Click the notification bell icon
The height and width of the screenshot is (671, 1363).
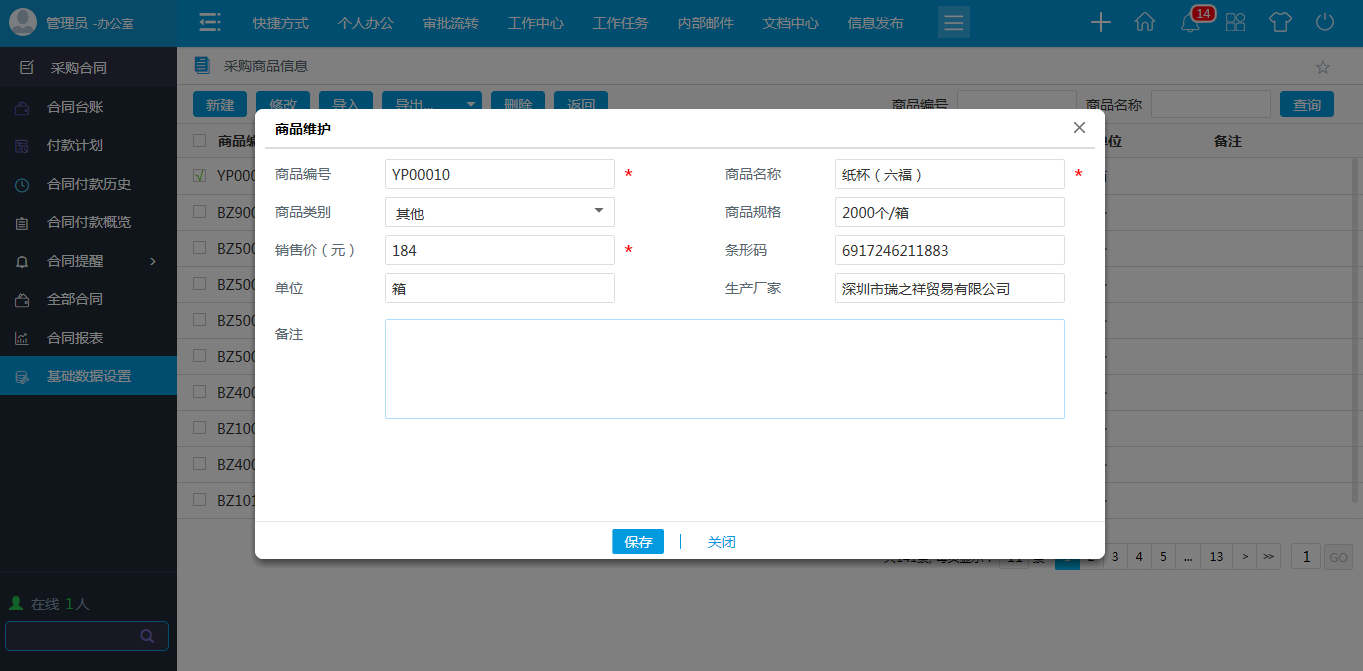pyautogui.click(x=1190, y=23)
